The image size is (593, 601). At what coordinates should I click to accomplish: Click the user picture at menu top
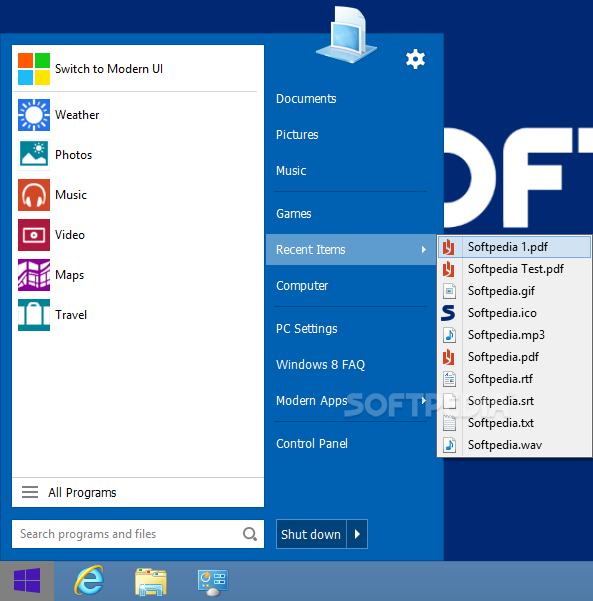tap(347, 34)
